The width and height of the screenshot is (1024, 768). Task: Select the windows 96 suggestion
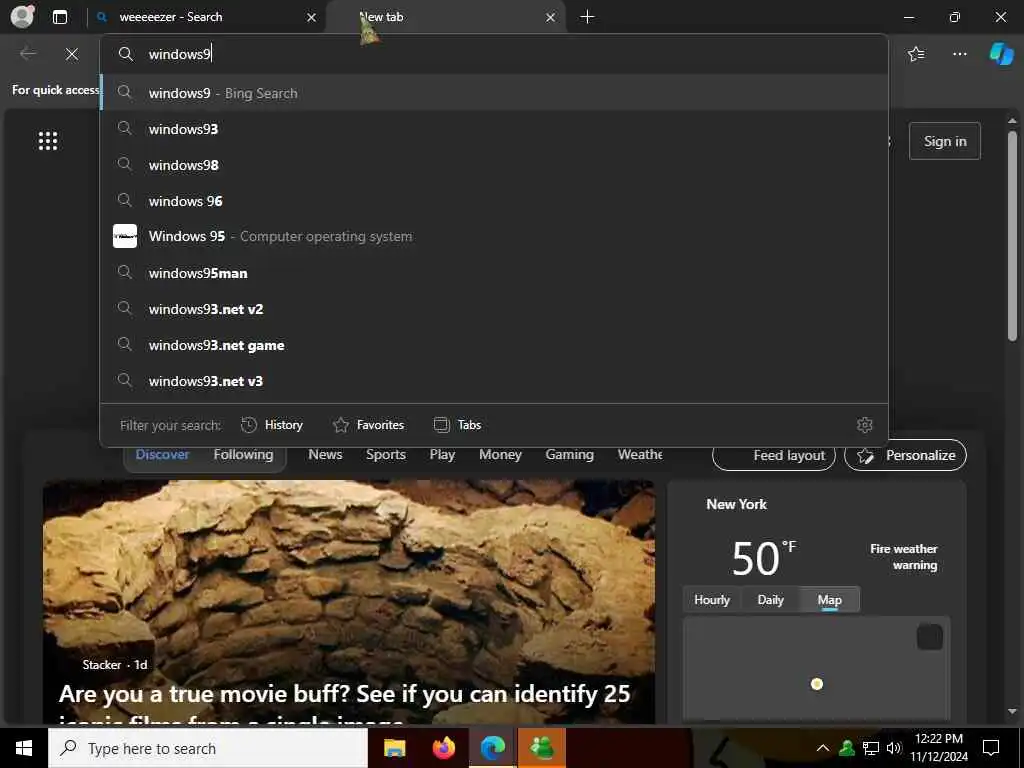[494, 200]
